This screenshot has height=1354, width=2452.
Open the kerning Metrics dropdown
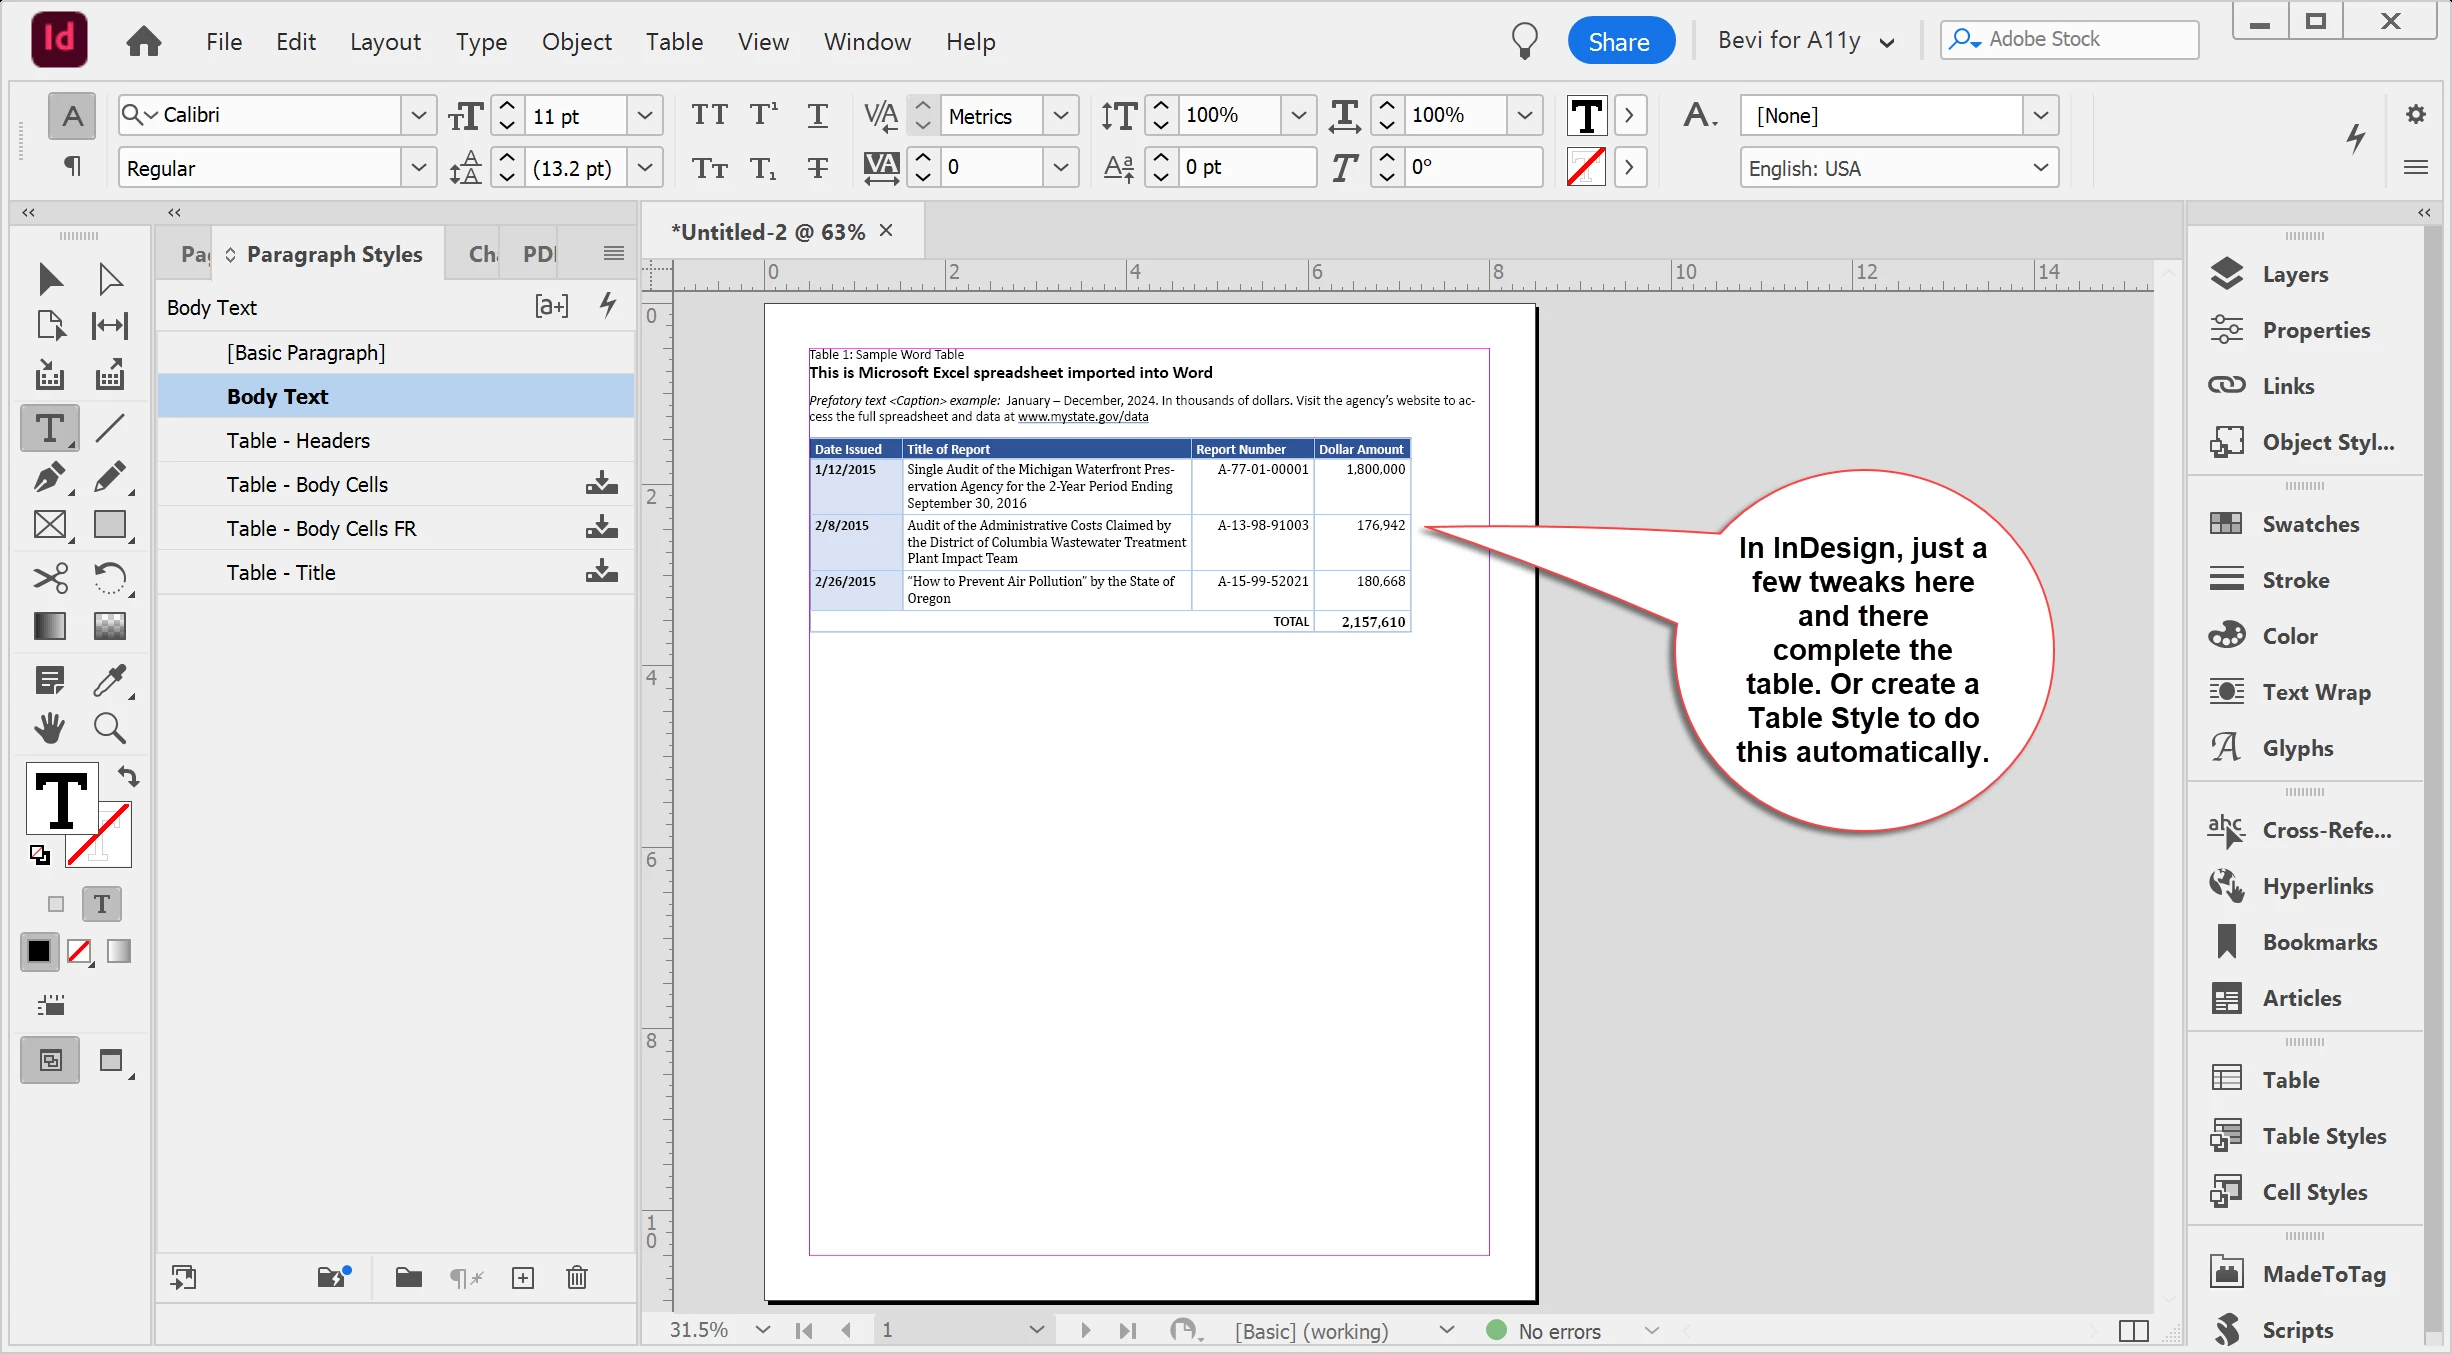click(x=1060, y=115)
